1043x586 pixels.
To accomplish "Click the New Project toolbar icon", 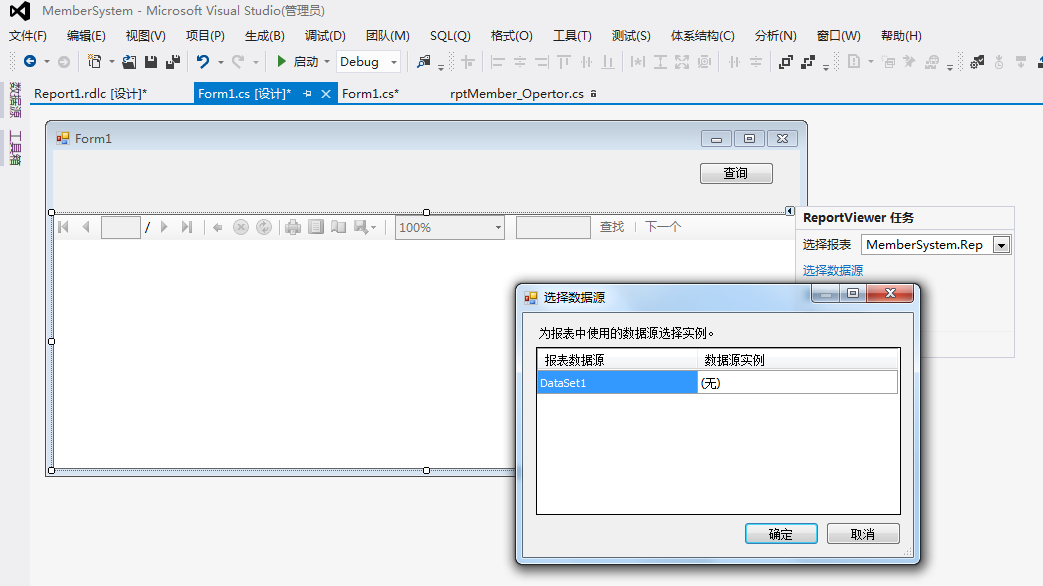I will 94,62.
